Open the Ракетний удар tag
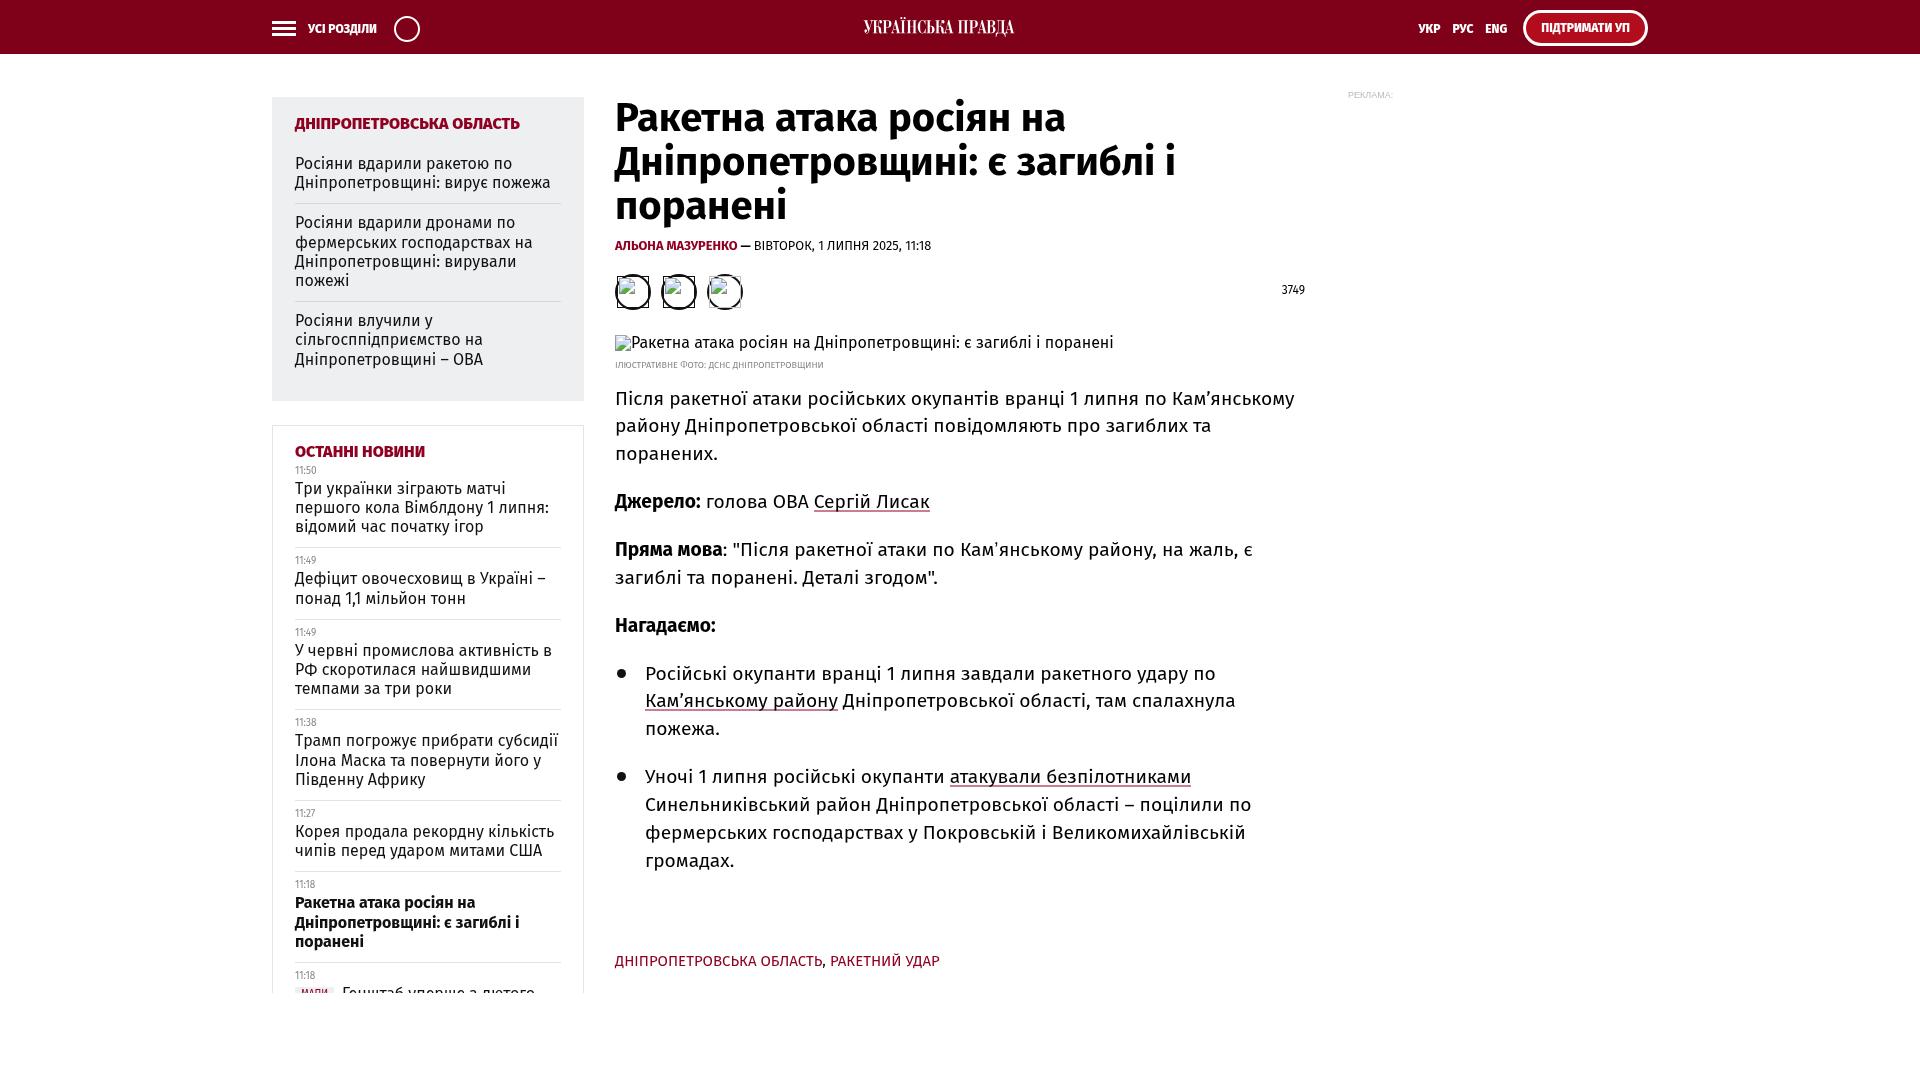 click(x=884, y=961)
